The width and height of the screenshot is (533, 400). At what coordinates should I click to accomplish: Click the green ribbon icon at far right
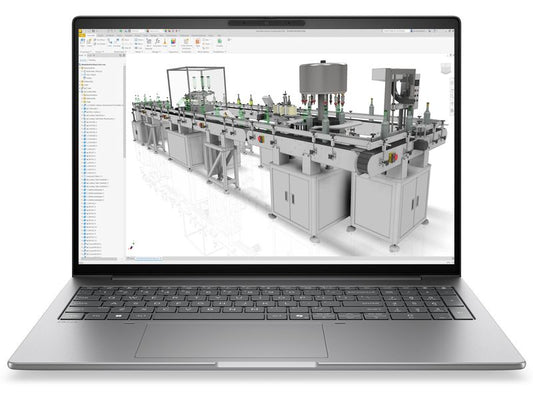(220, 42)
